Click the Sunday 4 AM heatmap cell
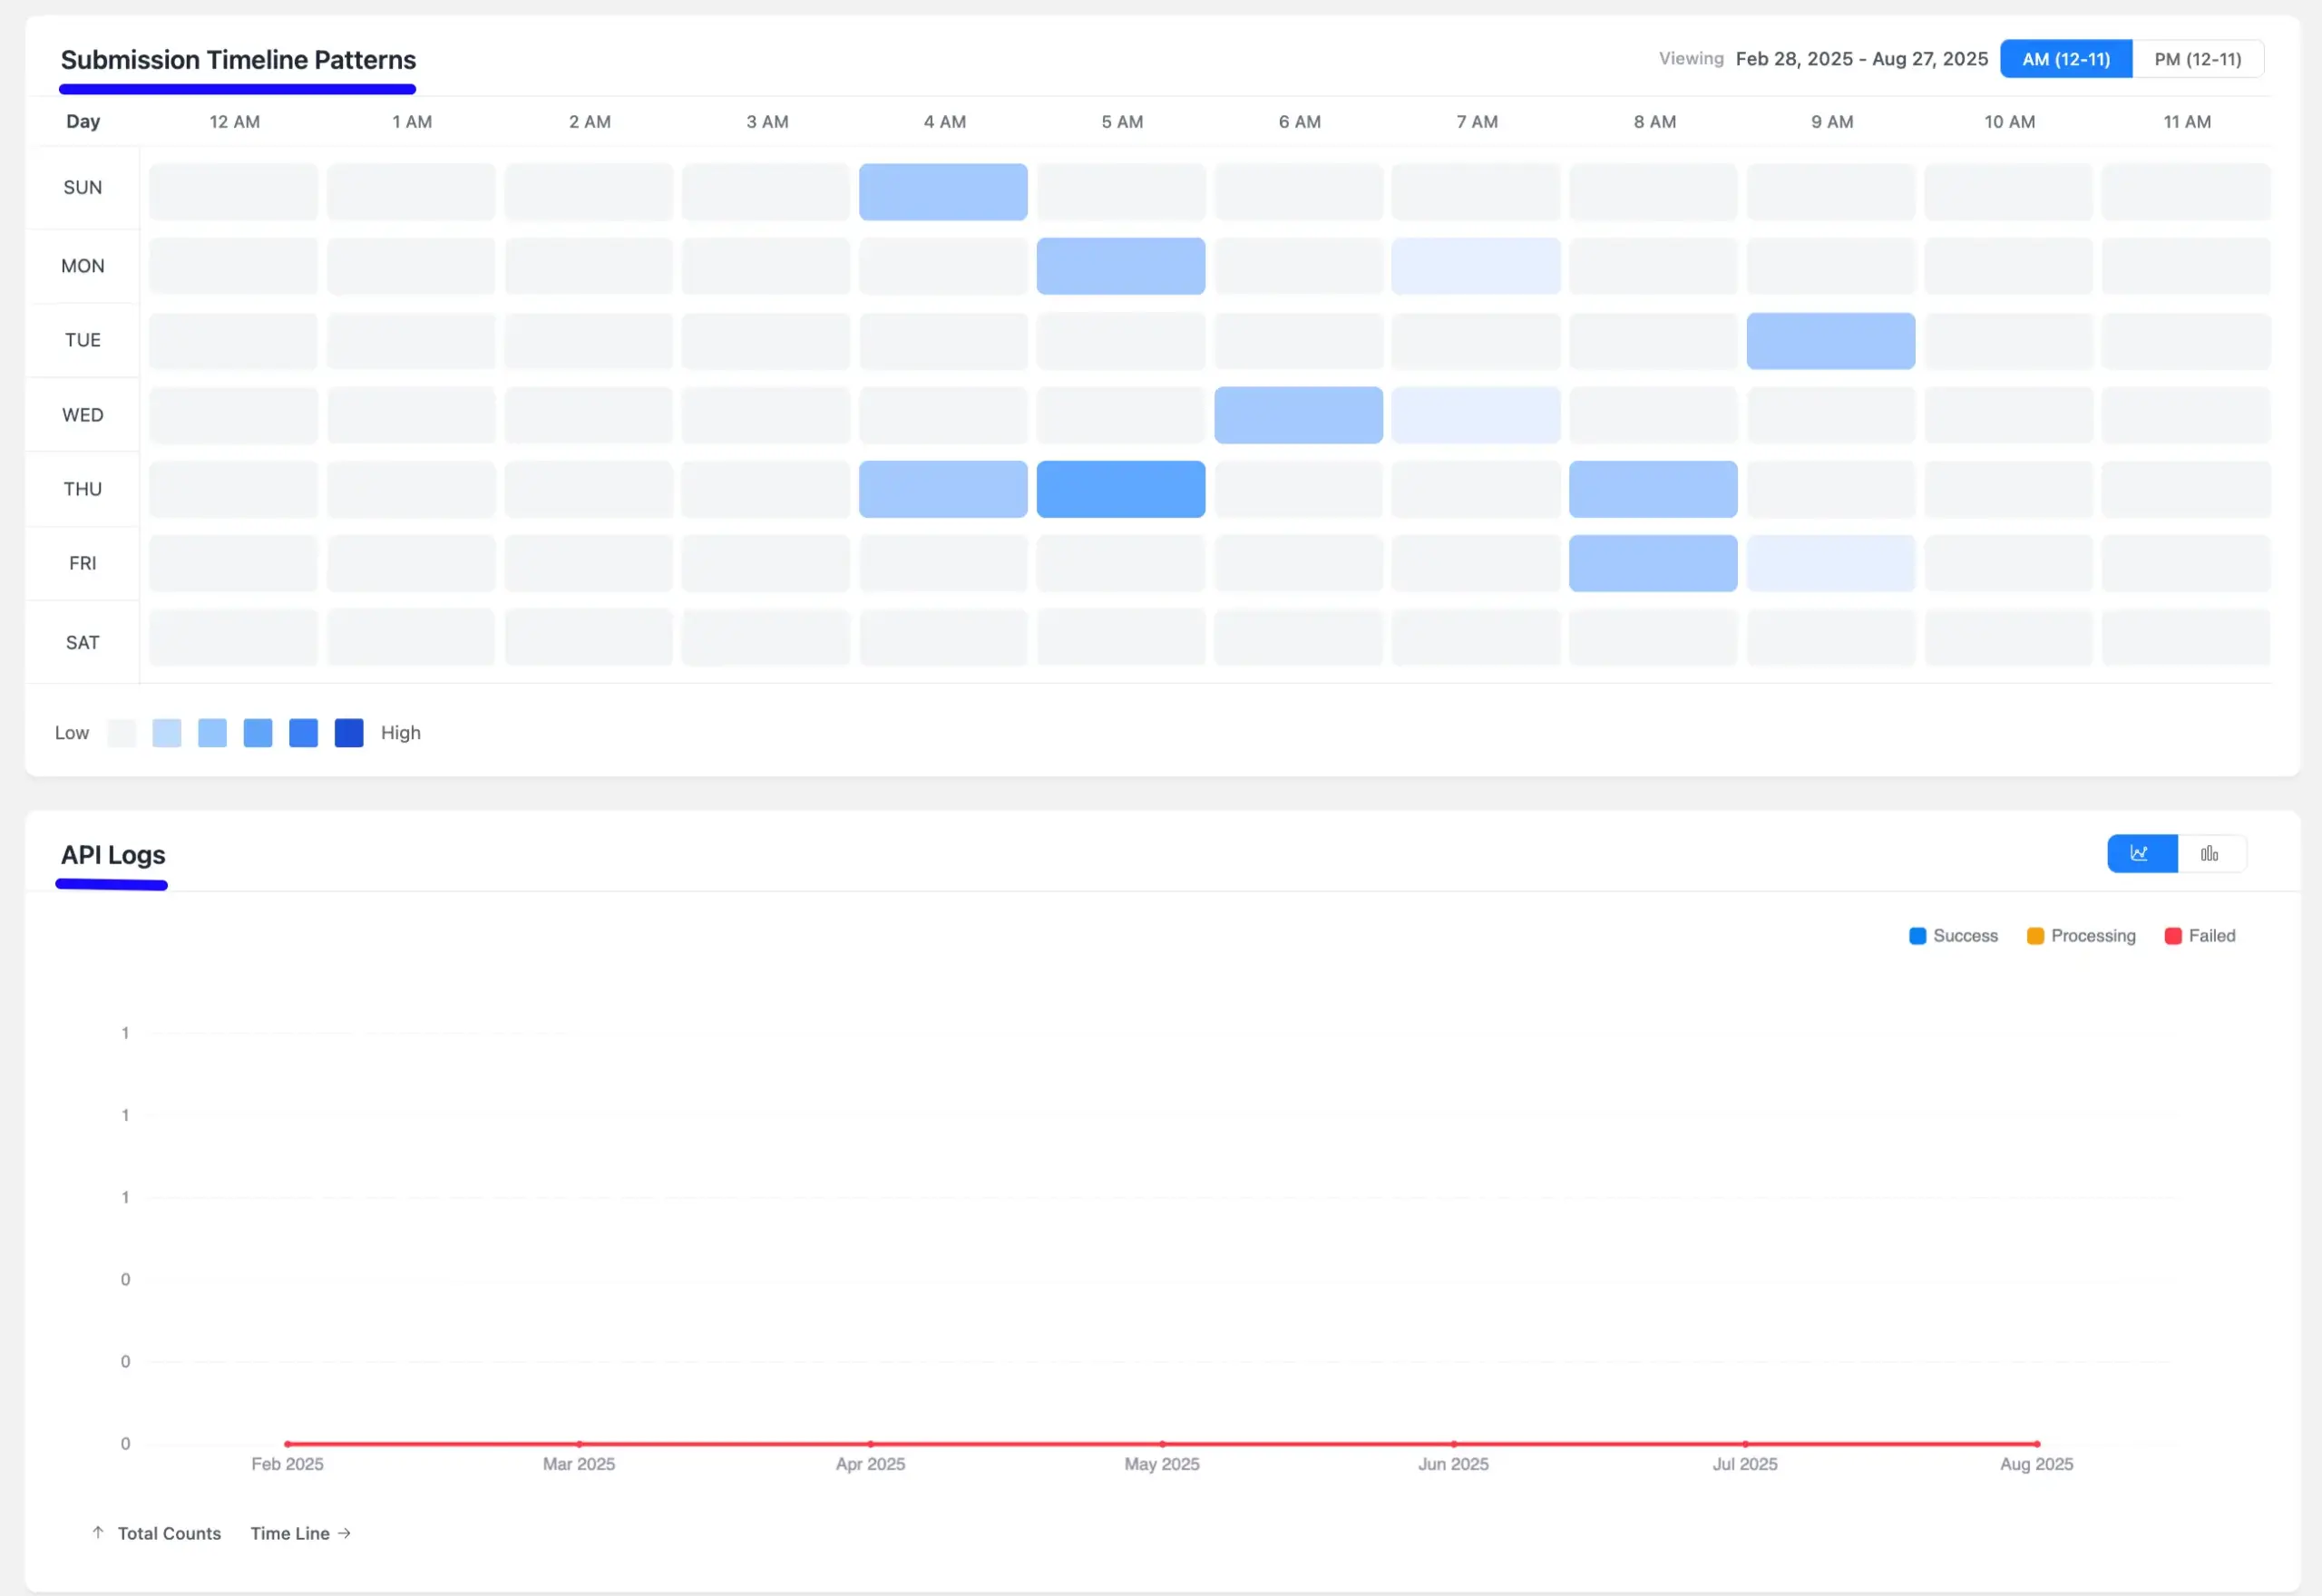Image resolution: width=2322 pixels, height=1596 pixels. coord(943,192)
